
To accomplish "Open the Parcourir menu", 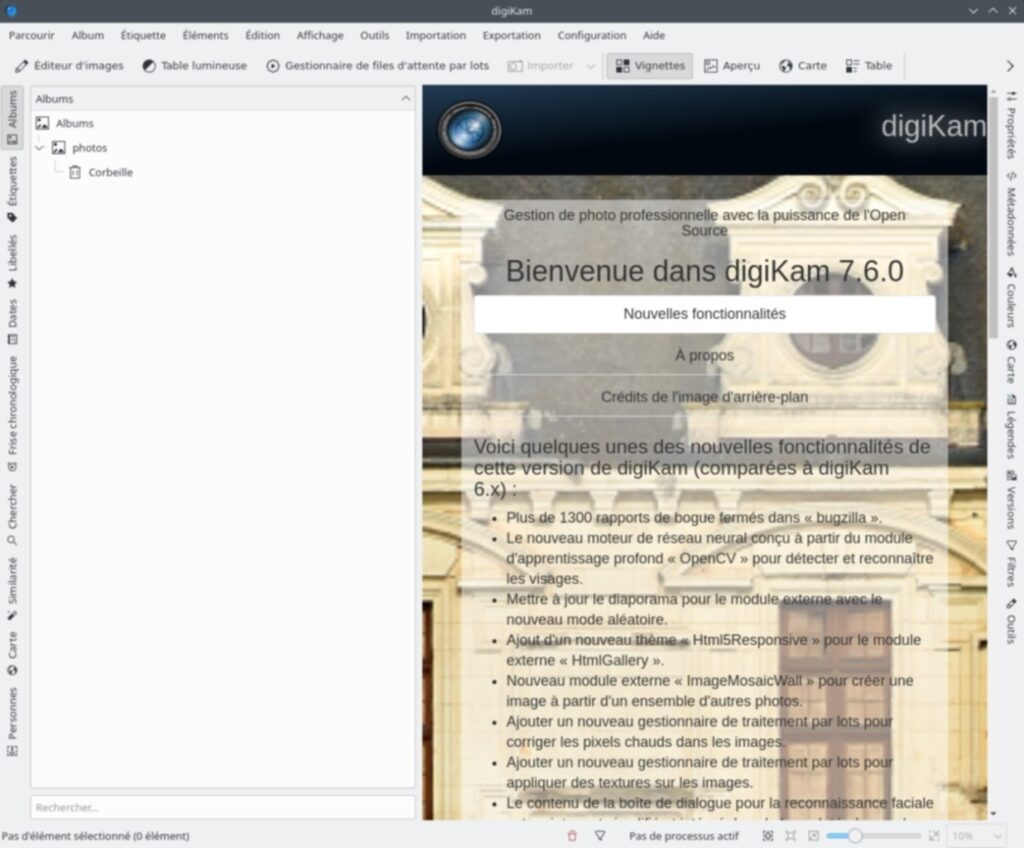I will click(x=31, y=35).
